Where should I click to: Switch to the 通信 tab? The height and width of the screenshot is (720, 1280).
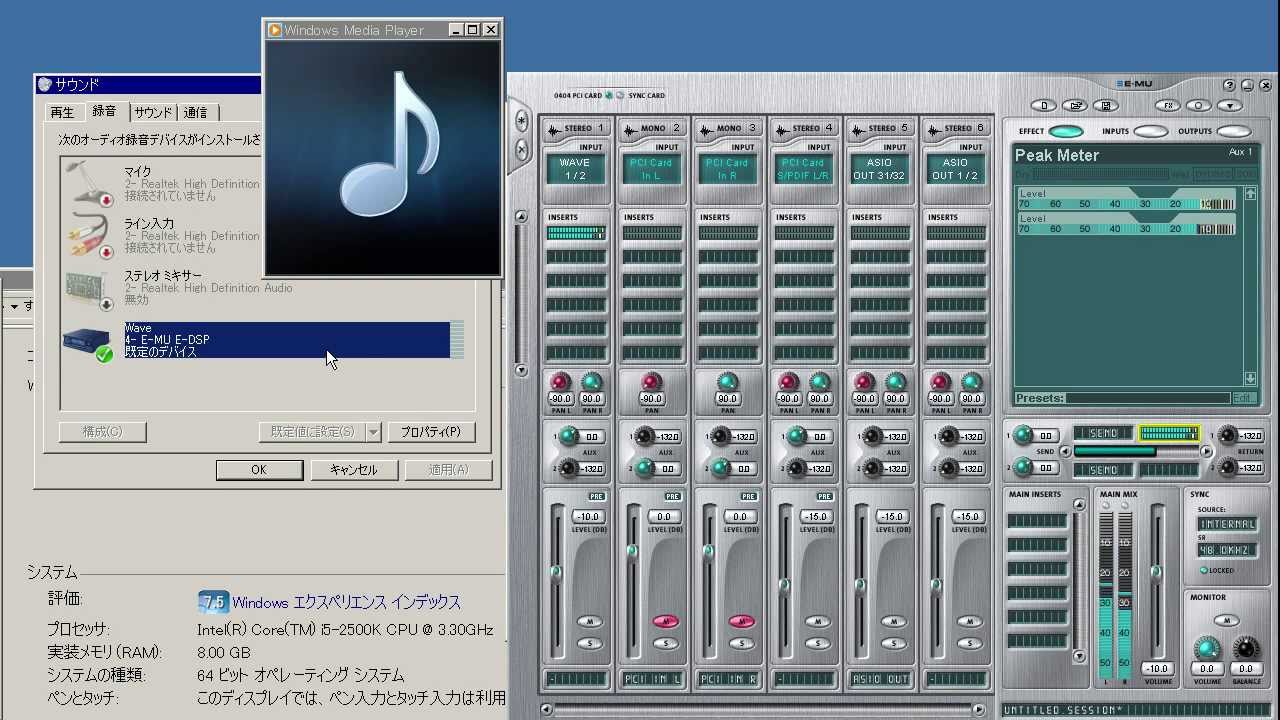click(196, 113)
